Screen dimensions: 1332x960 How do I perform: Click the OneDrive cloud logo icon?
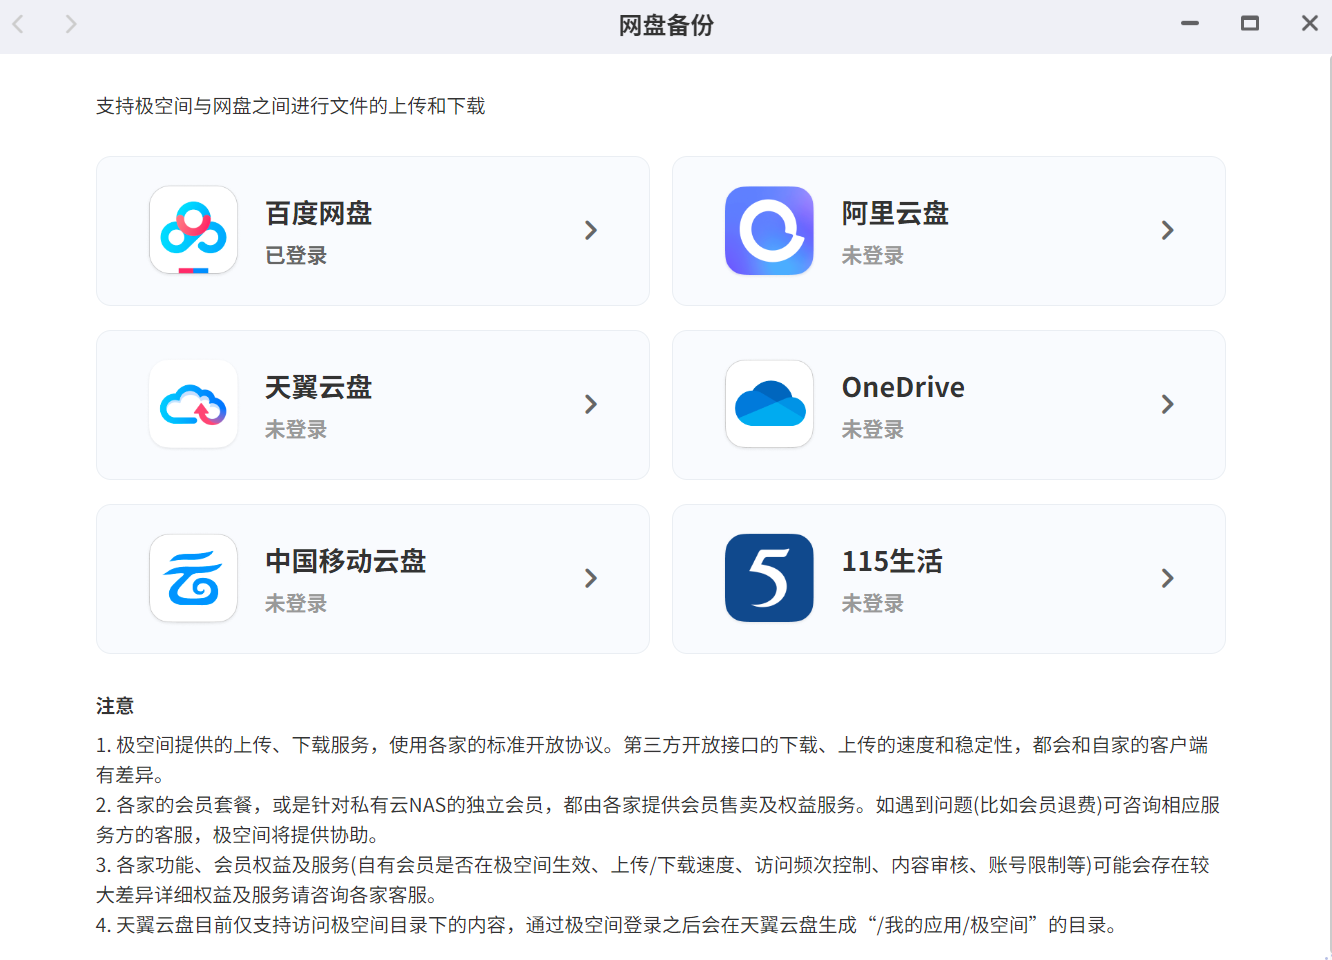pos(769,404)
